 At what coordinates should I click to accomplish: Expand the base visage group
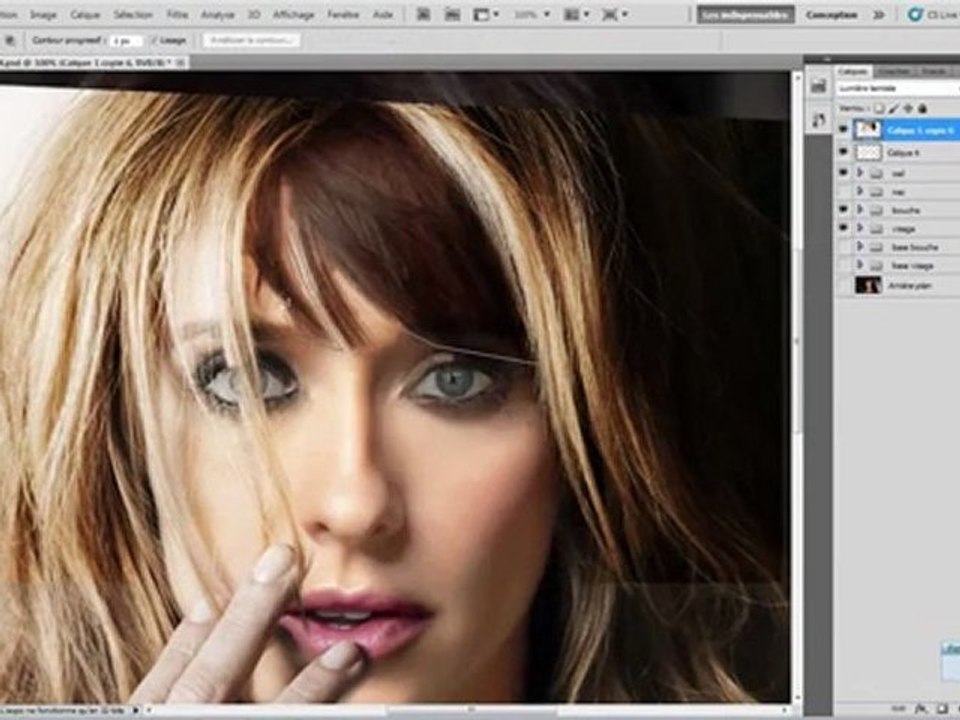860,265
